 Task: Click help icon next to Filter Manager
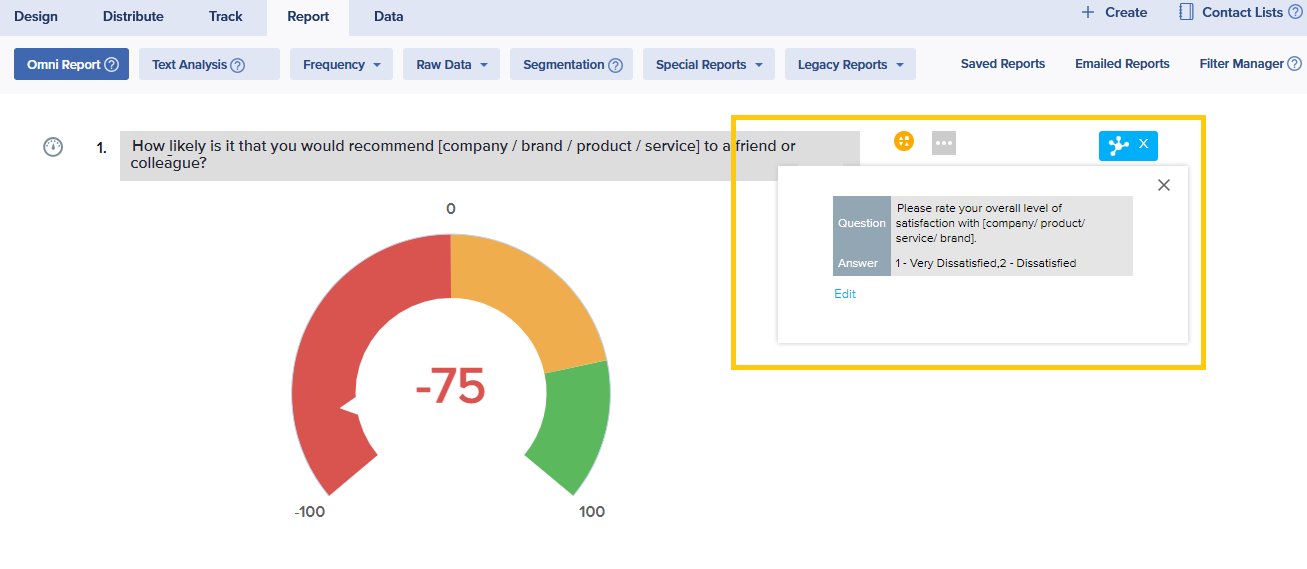pos(1294,64)
